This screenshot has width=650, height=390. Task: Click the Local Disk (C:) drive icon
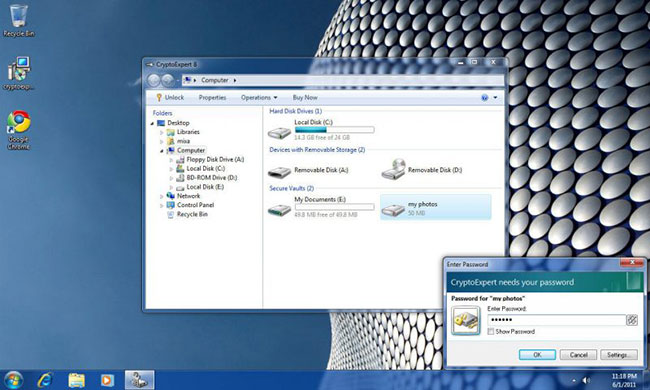279,133
